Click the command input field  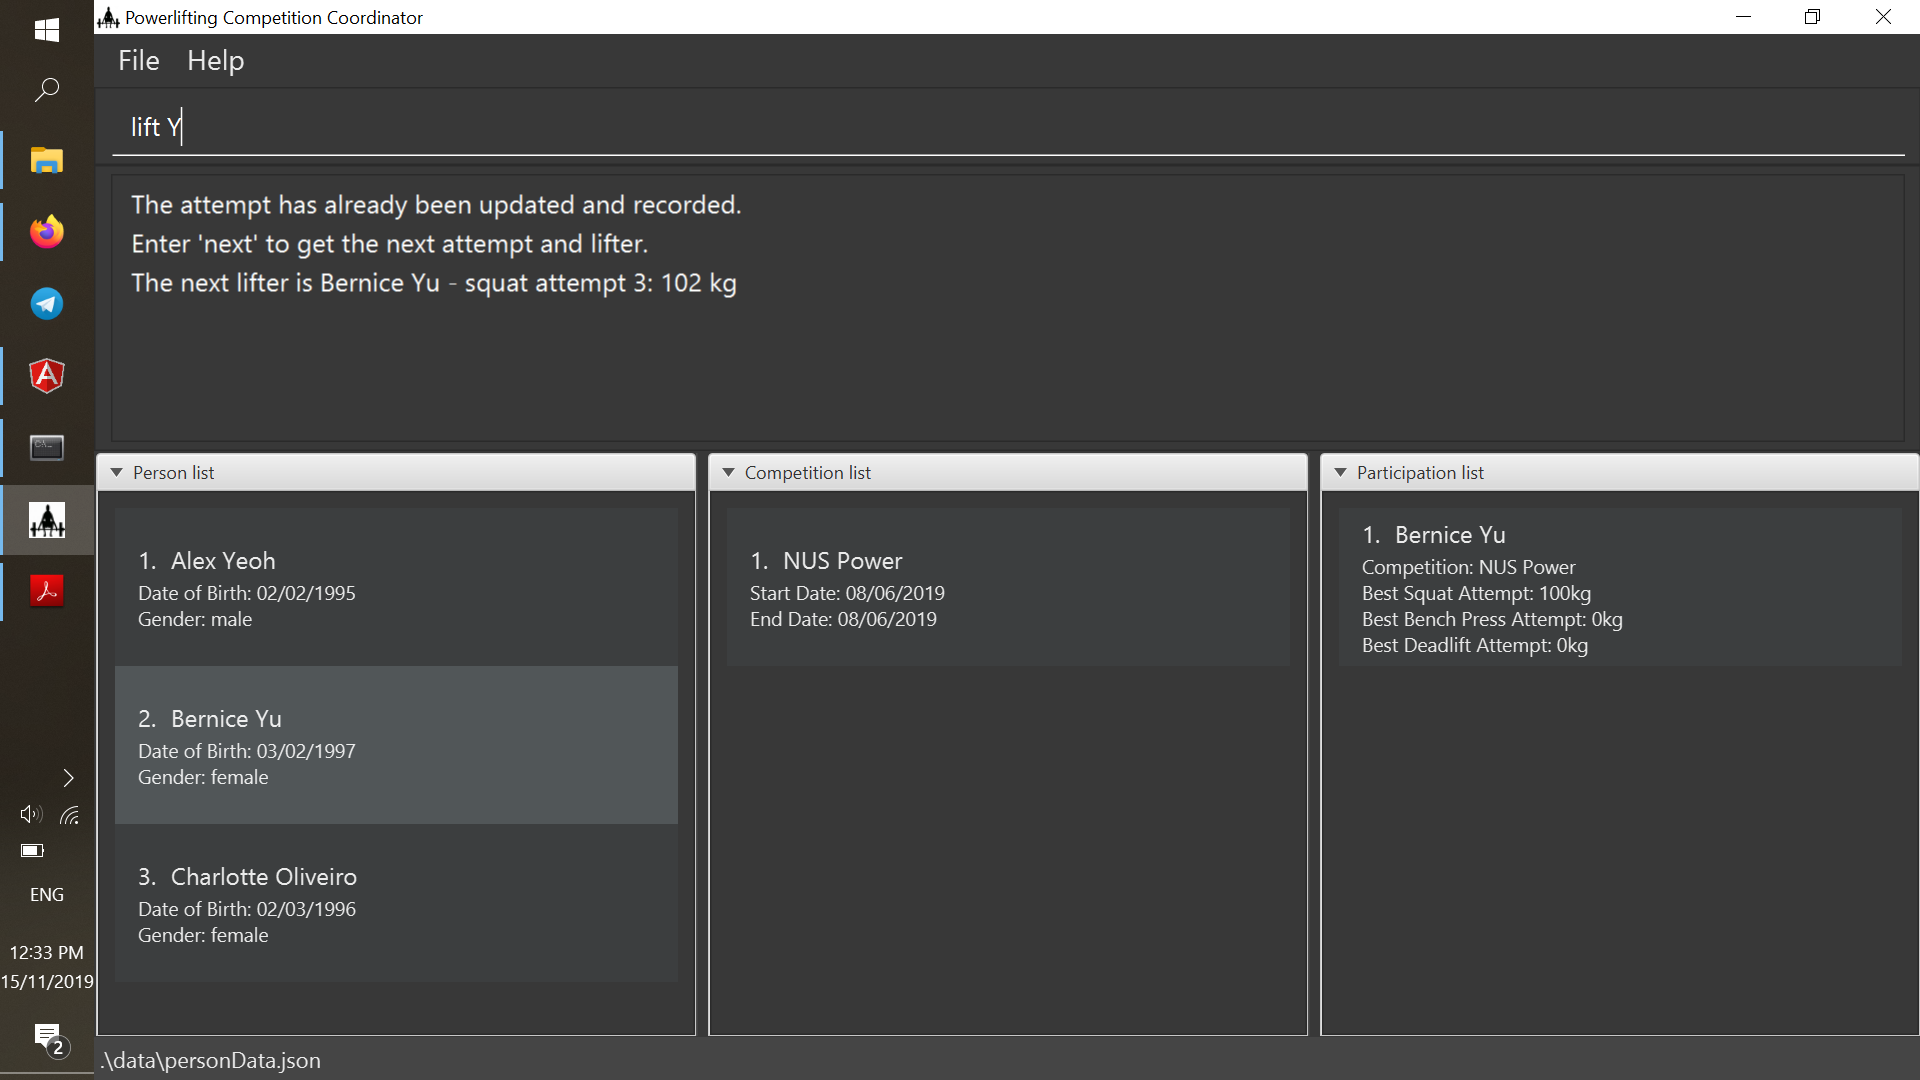coord(1000,127)
